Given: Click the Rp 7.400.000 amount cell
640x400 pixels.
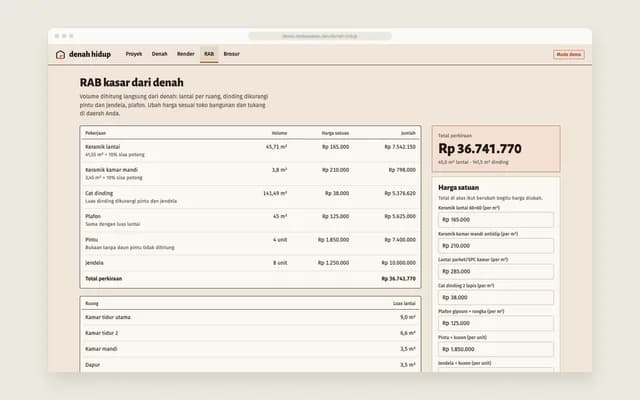Looking at the screenshot, I should [400, 240].
